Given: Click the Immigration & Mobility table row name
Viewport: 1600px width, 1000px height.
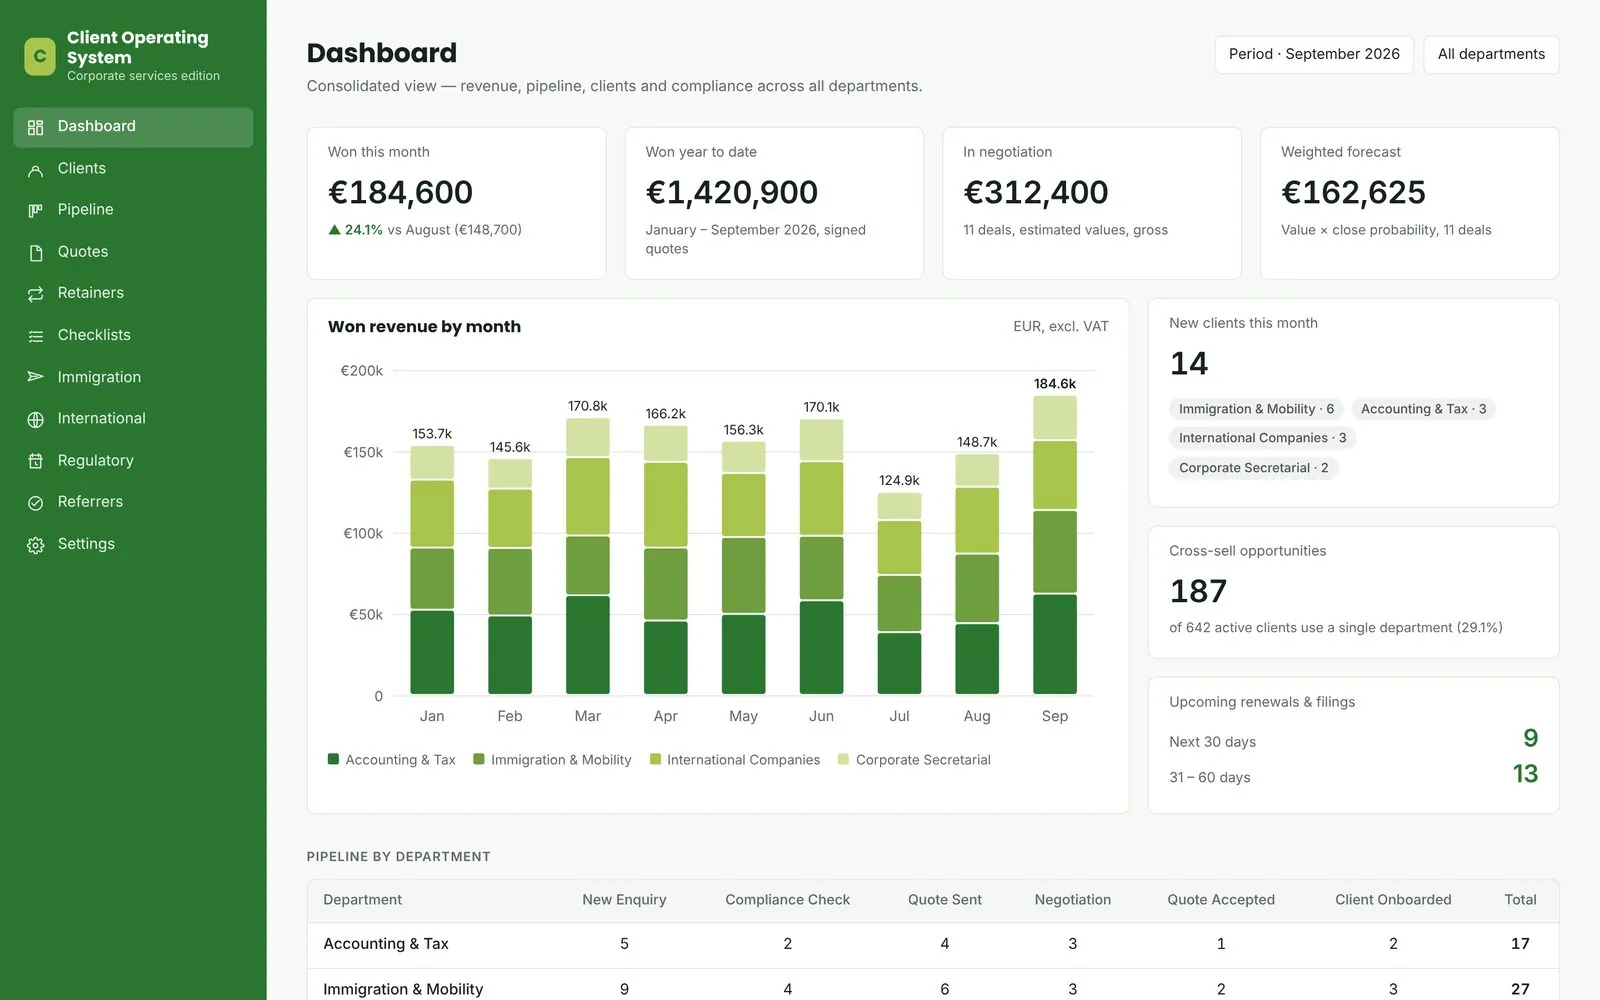Looking at the screenshot, I should pos(403,989).
